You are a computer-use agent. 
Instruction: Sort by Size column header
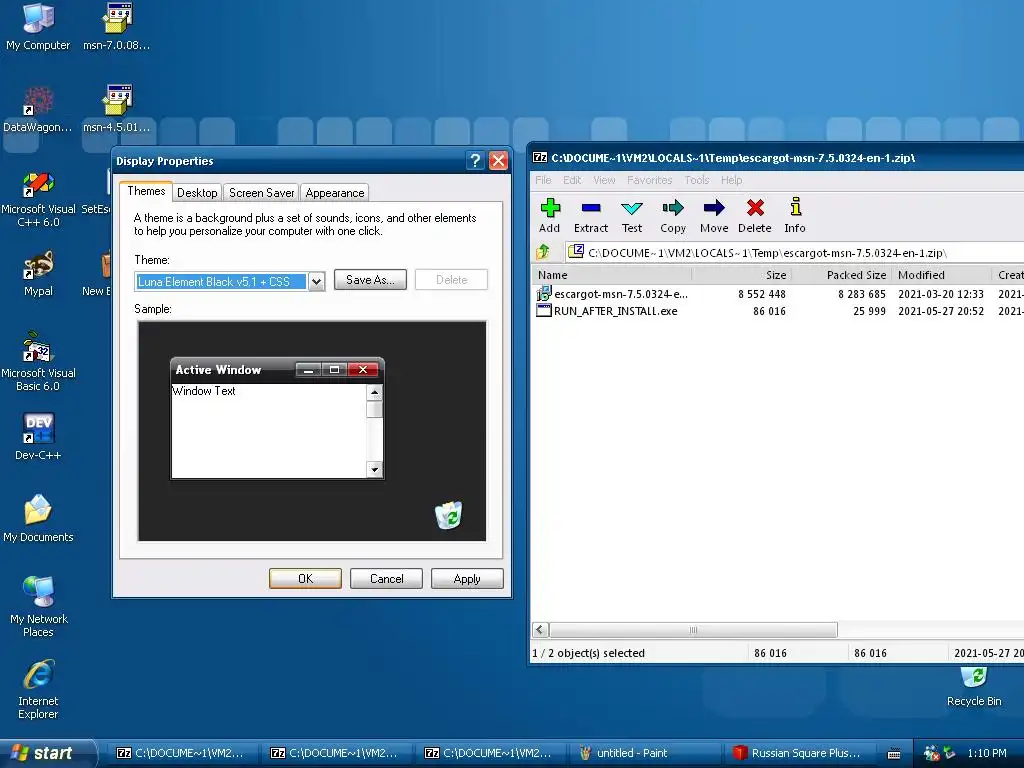pos(741,275)
